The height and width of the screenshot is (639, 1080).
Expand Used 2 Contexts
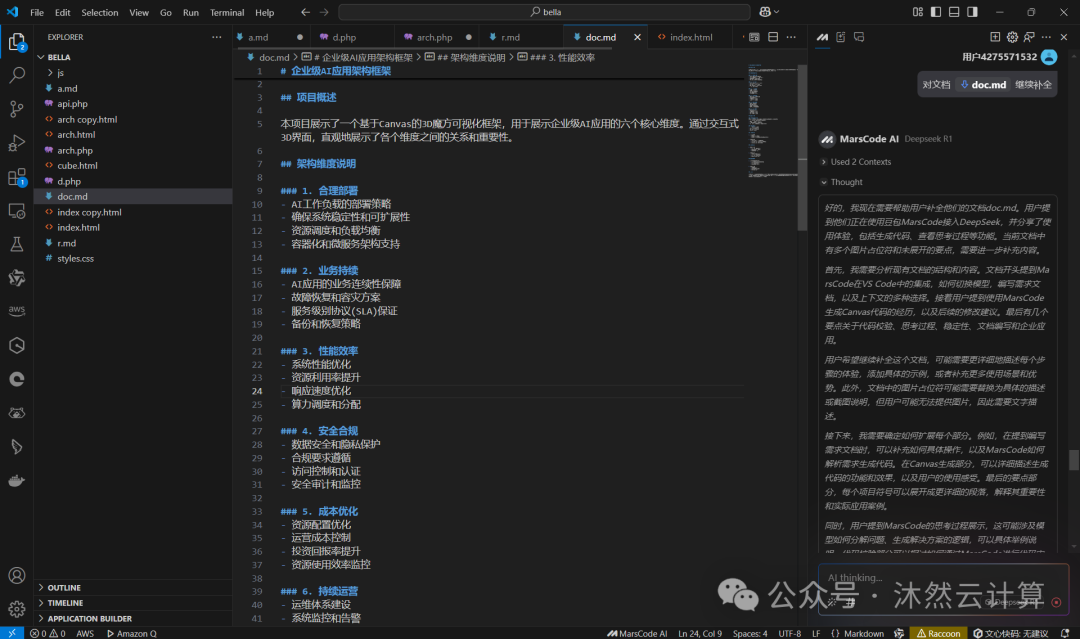855,162
